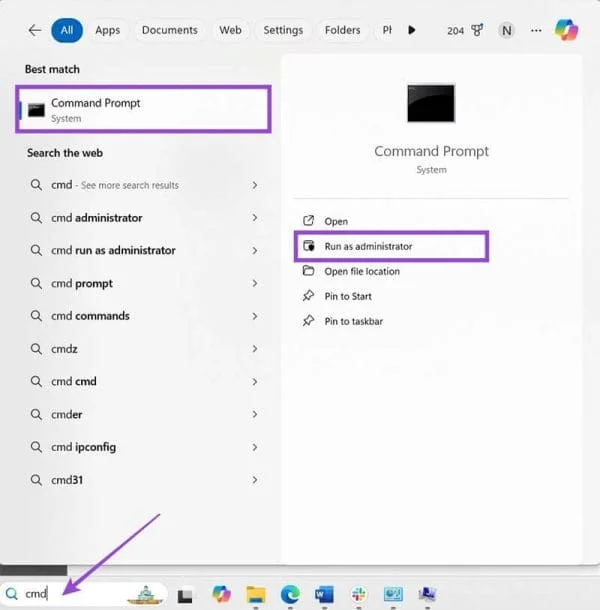600x610 pixels.
Task: Select web suggestion 'cmd cmd'
Action: [x=144, y=382]
